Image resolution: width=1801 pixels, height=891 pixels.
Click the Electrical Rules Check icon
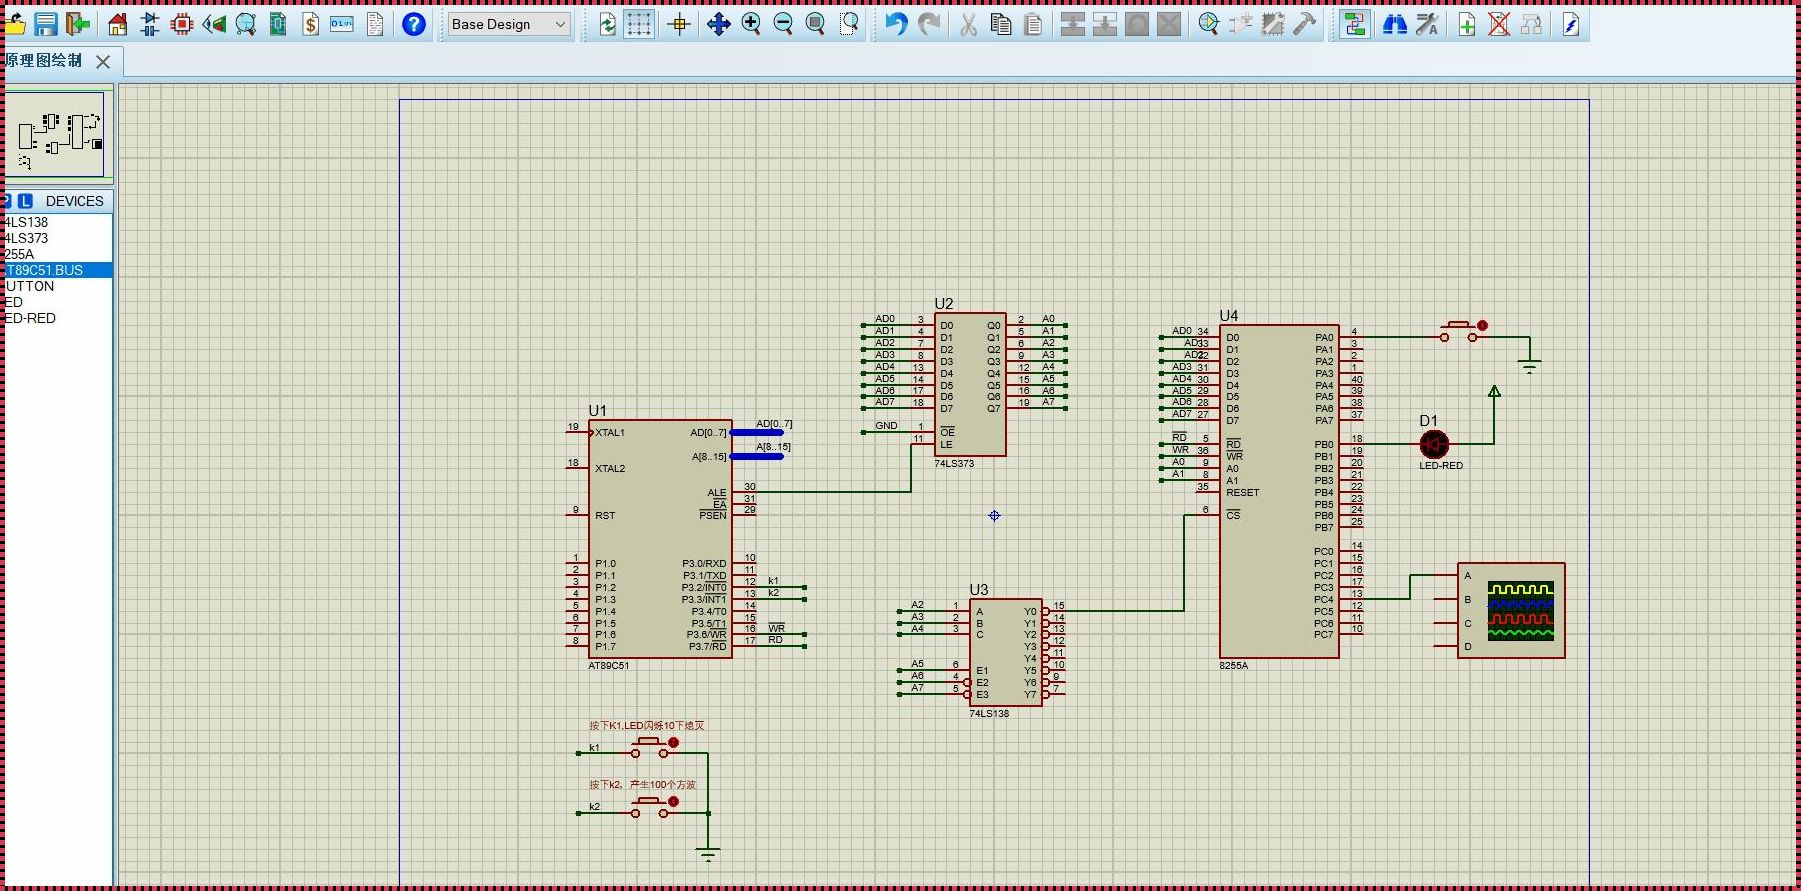pyautogui.click(x=1570, y=24)
